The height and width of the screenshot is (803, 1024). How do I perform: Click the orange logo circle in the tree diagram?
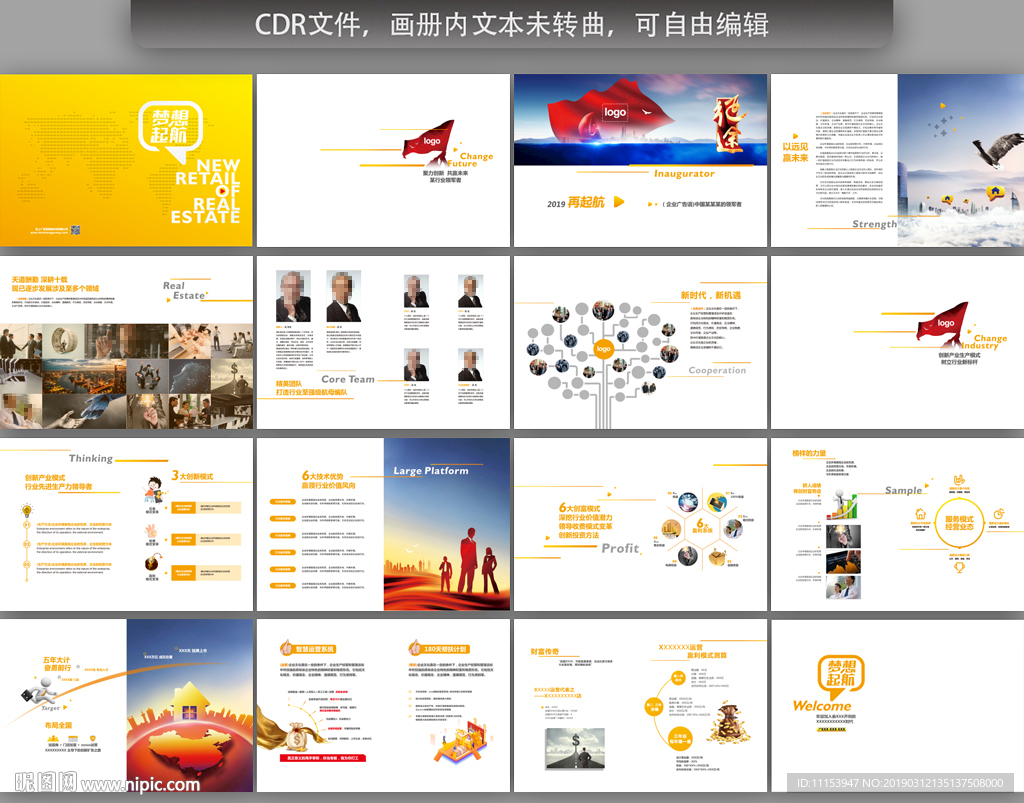pyautogui.click(x=603, y=349)
